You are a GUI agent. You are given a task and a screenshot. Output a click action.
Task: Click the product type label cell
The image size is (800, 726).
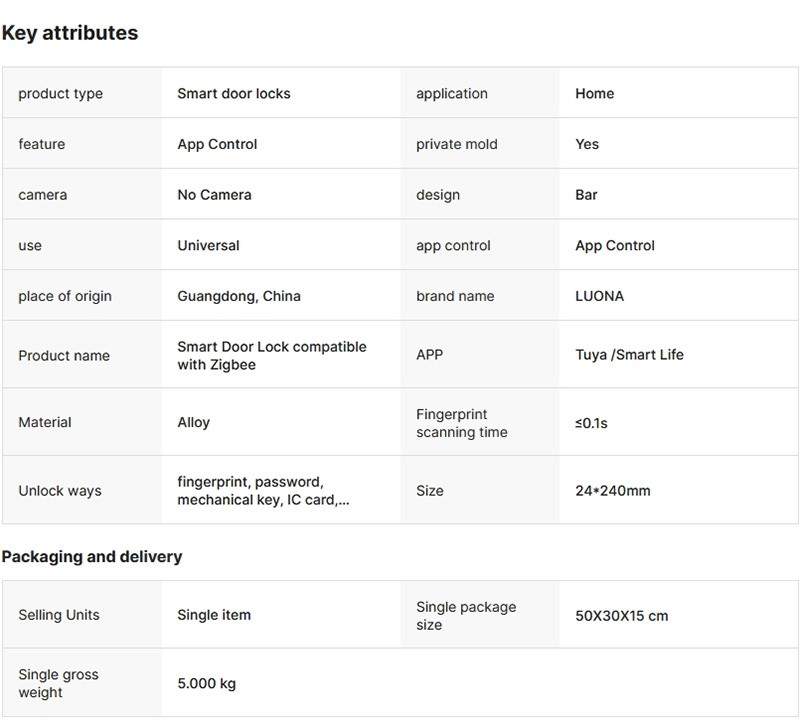coord(61,94)
